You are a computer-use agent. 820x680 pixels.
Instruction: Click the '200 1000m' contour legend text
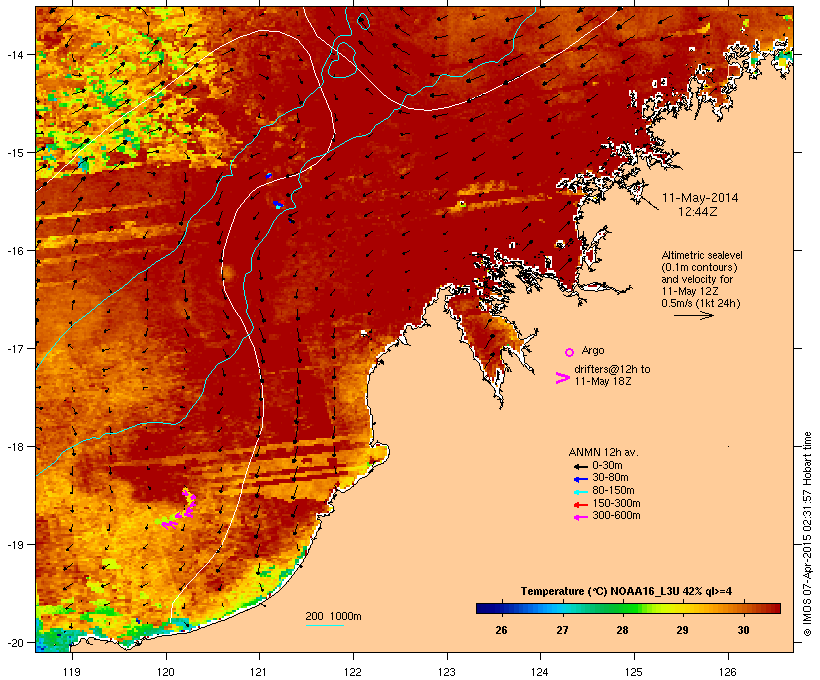click(333, 616)
